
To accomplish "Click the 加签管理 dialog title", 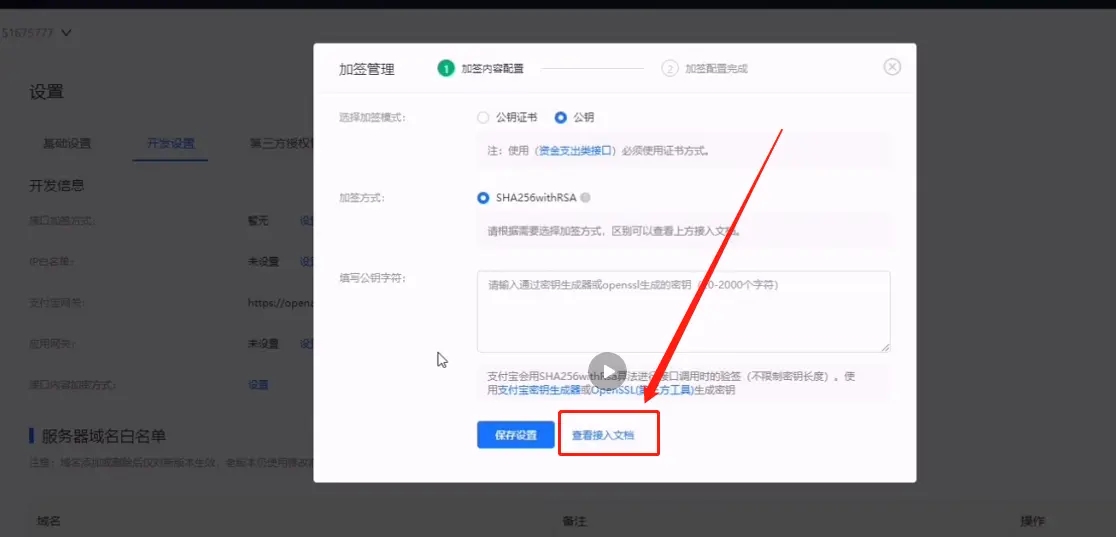I will pos(367,69).
